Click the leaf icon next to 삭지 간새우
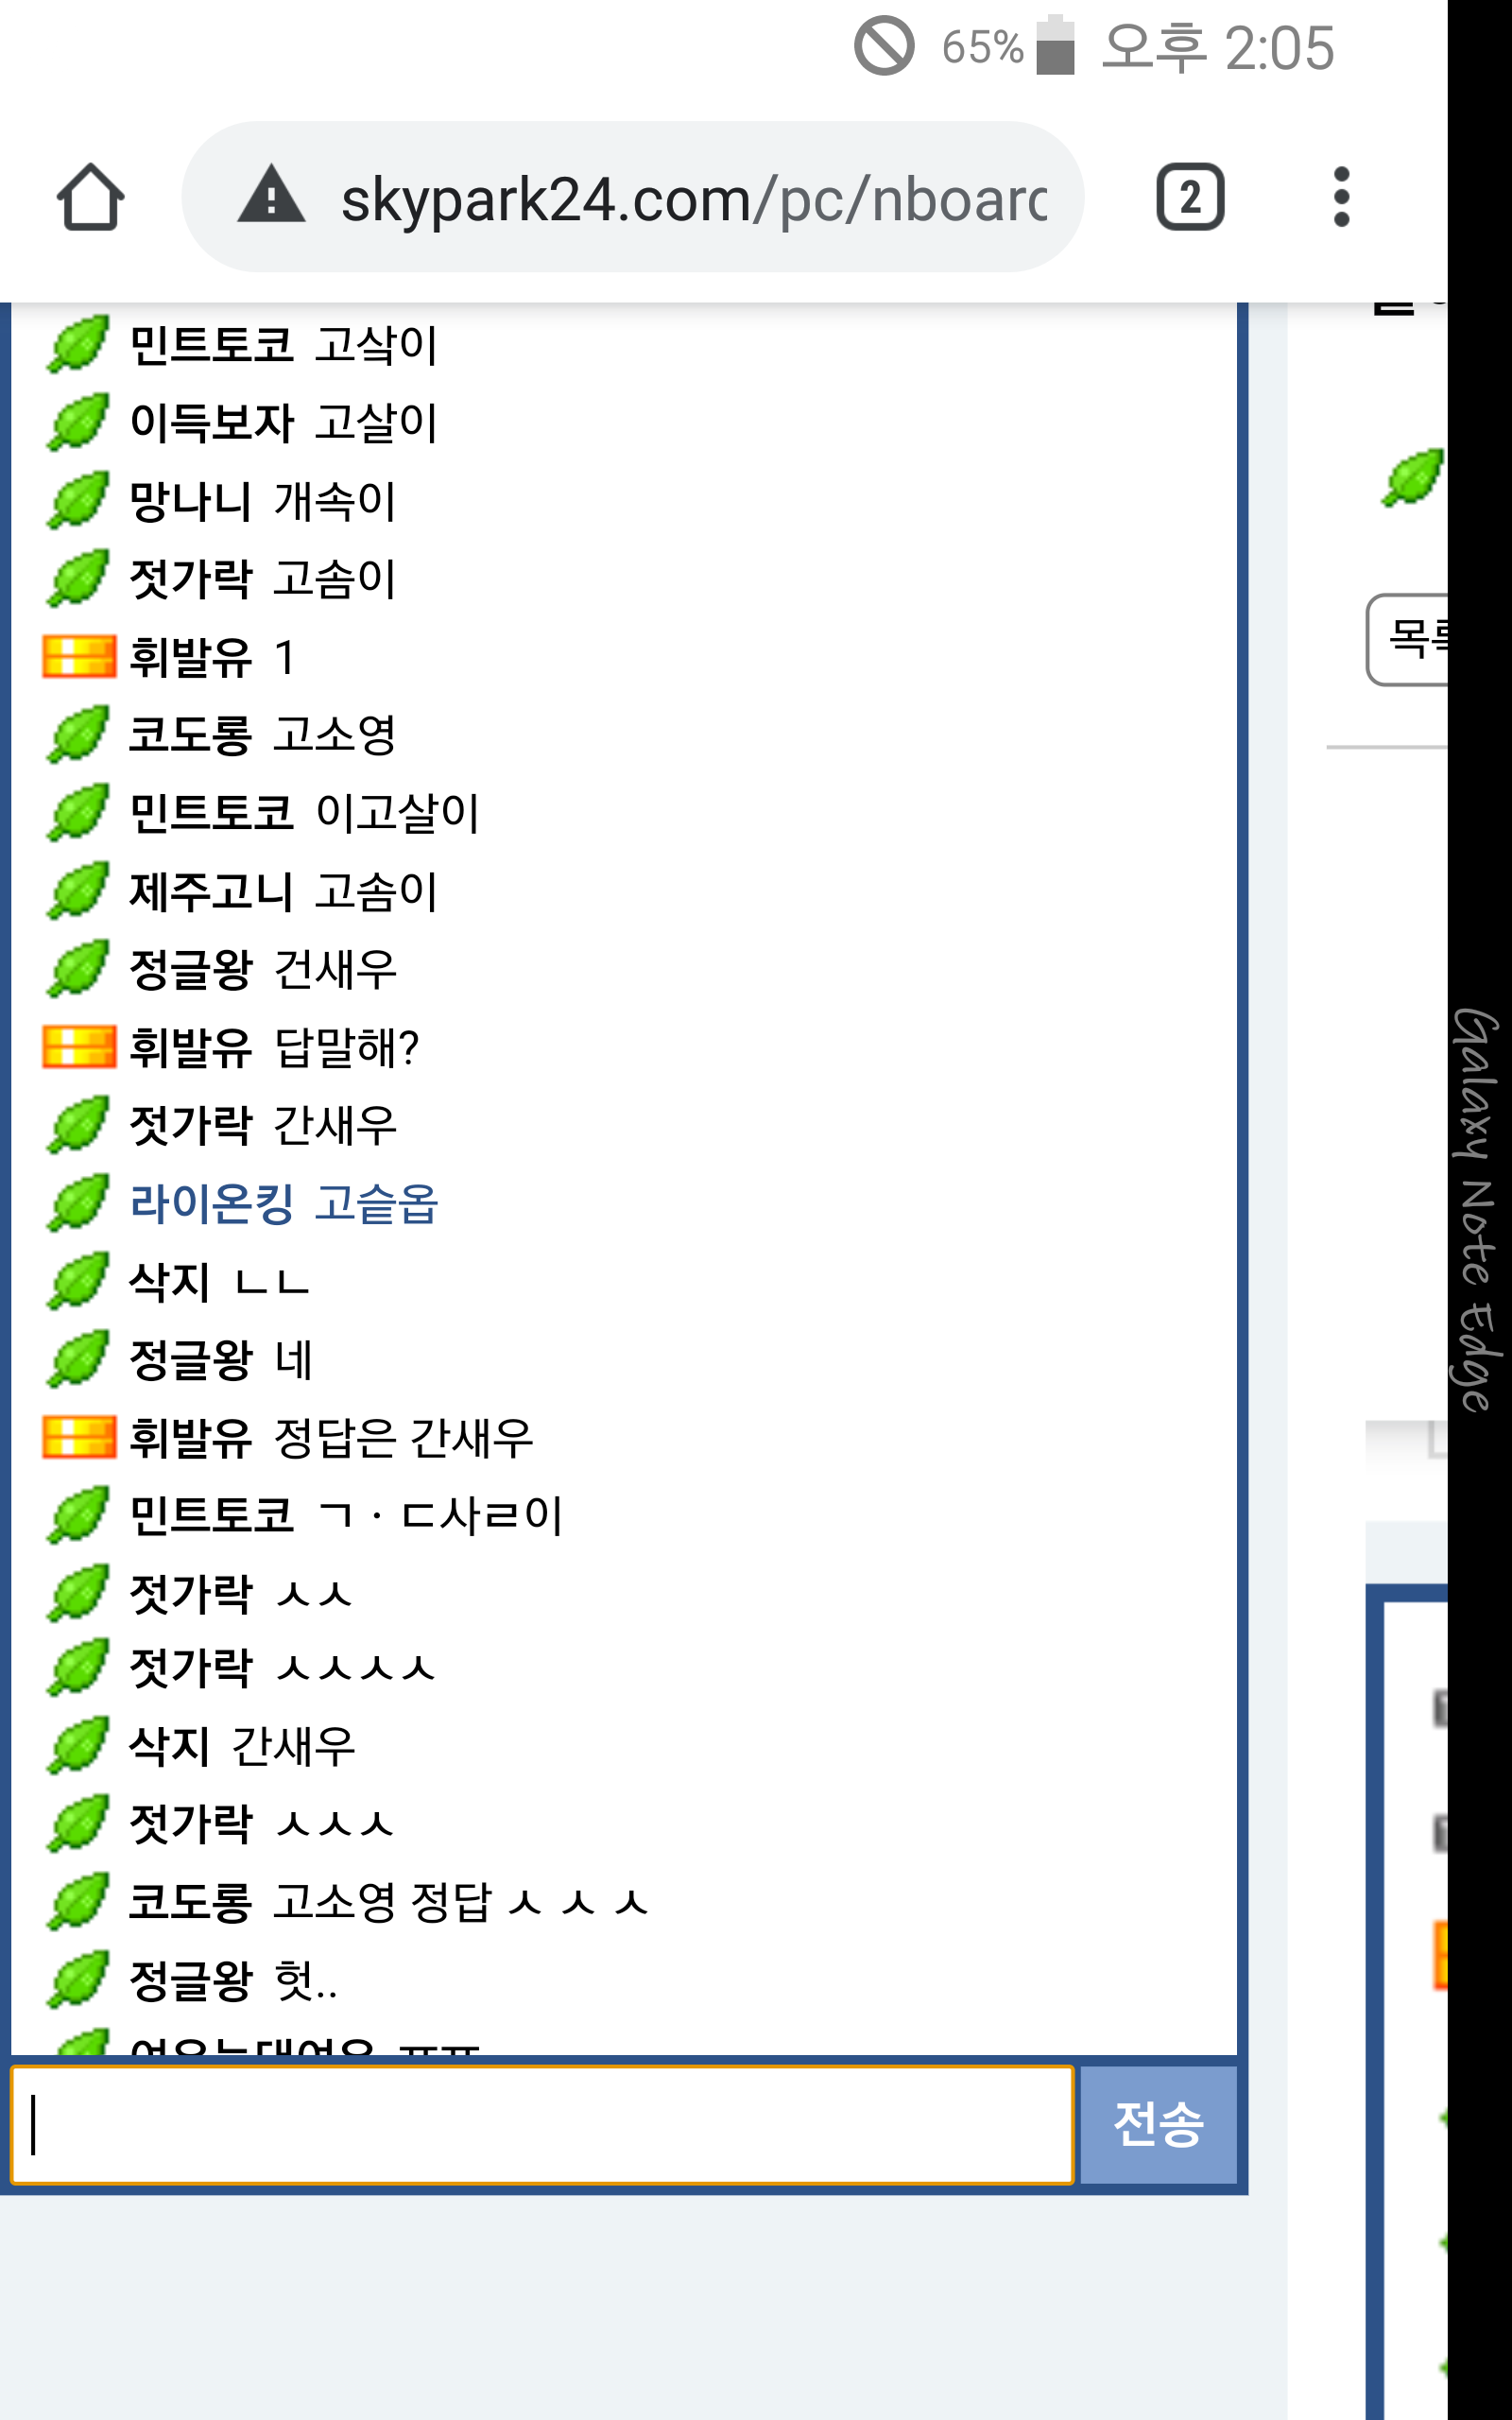This screenshot has height=2420, width=1512. click(77, 1745)
